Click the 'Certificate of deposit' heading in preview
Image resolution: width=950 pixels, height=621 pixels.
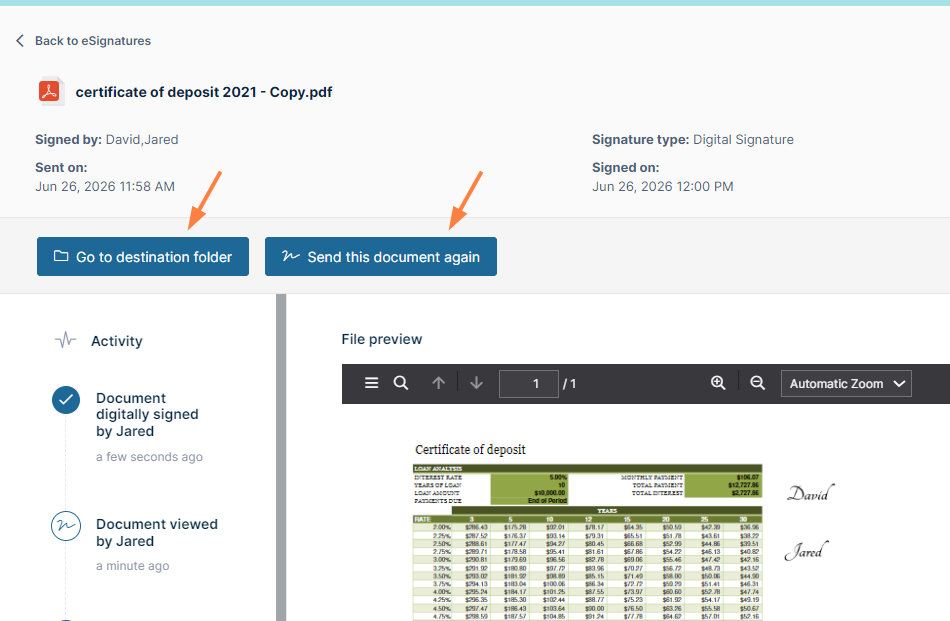coord(470,450)
